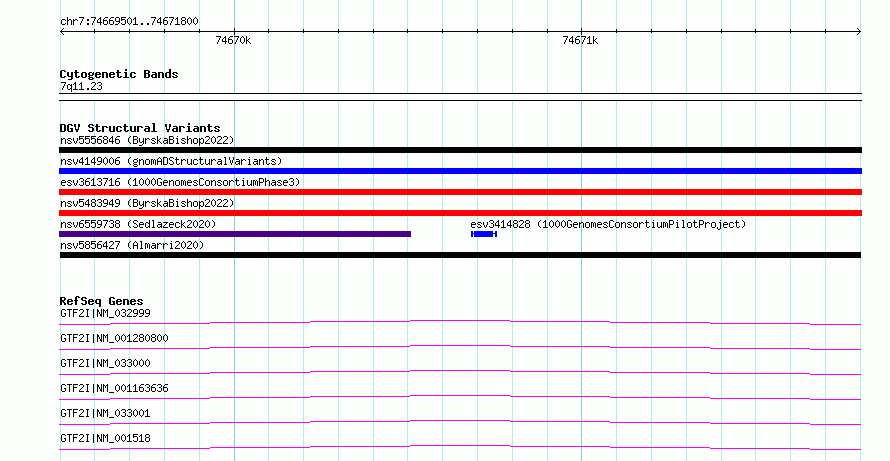Click the red bar for esv3613716
890x461 pixels.
point(460,192)
